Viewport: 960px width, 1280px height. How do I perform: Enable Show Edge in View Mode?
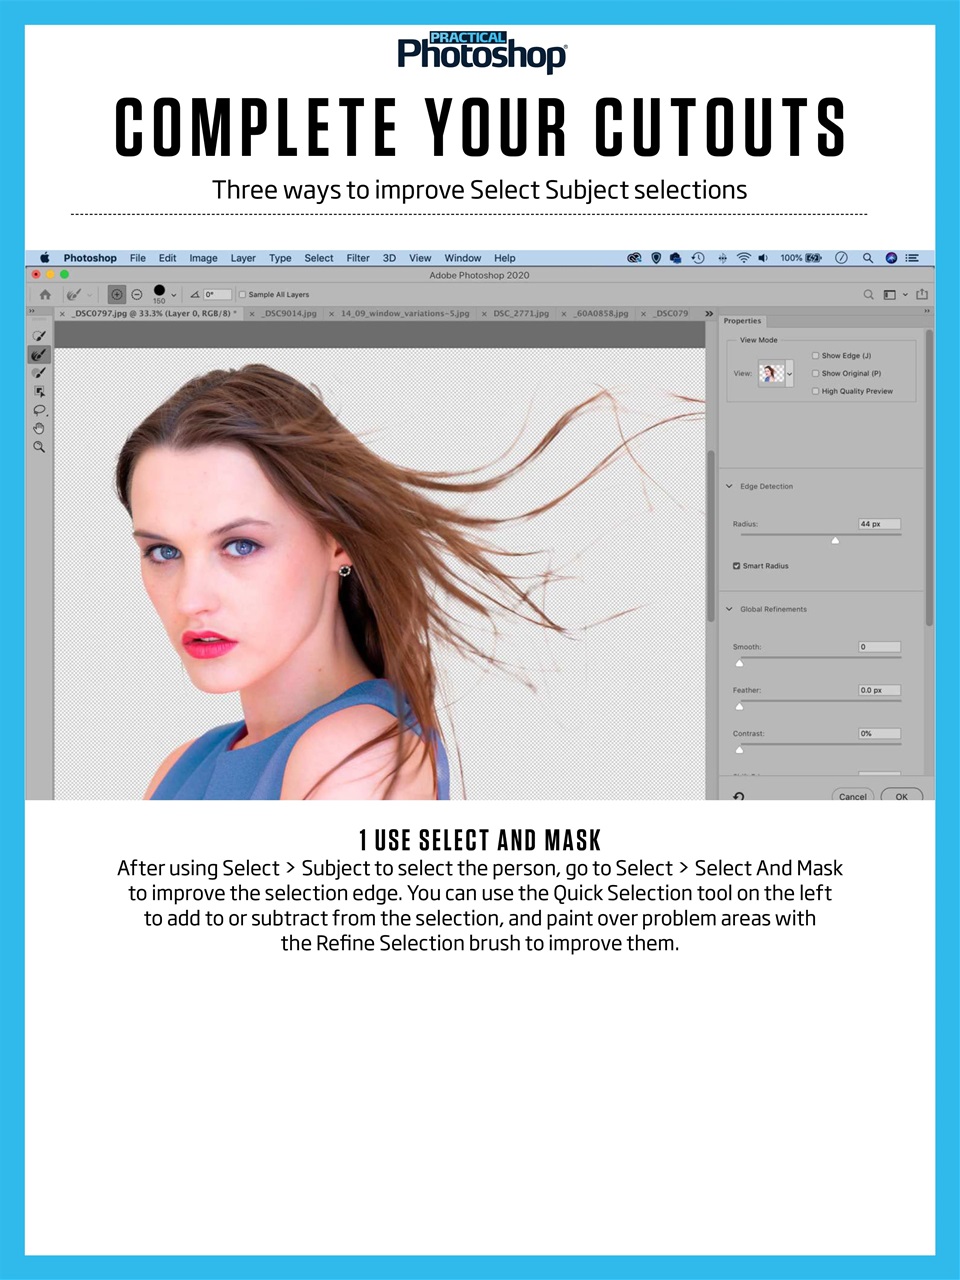(816, 355)
